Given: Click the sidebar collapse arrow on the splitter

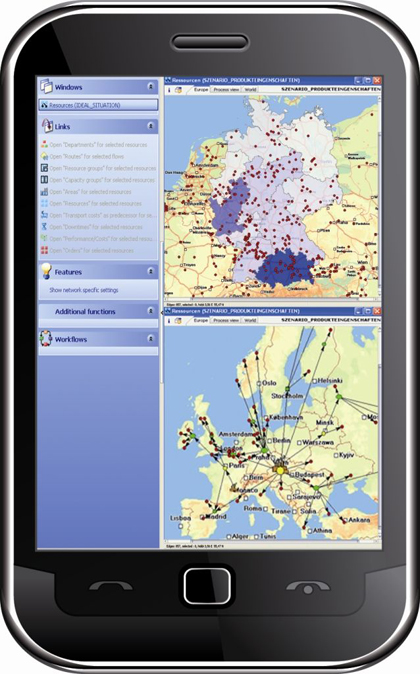Looking at the screenshot, I should [x=162, y=313].
